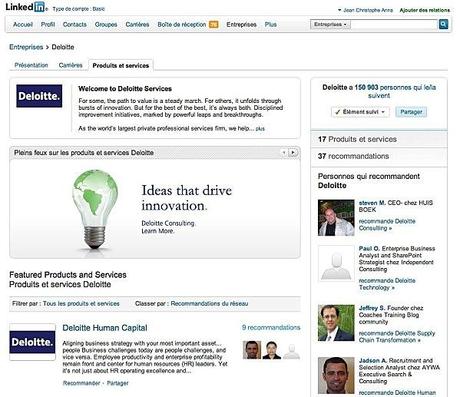Open Paul O. placeholder avatar

(x=336, y=264)
